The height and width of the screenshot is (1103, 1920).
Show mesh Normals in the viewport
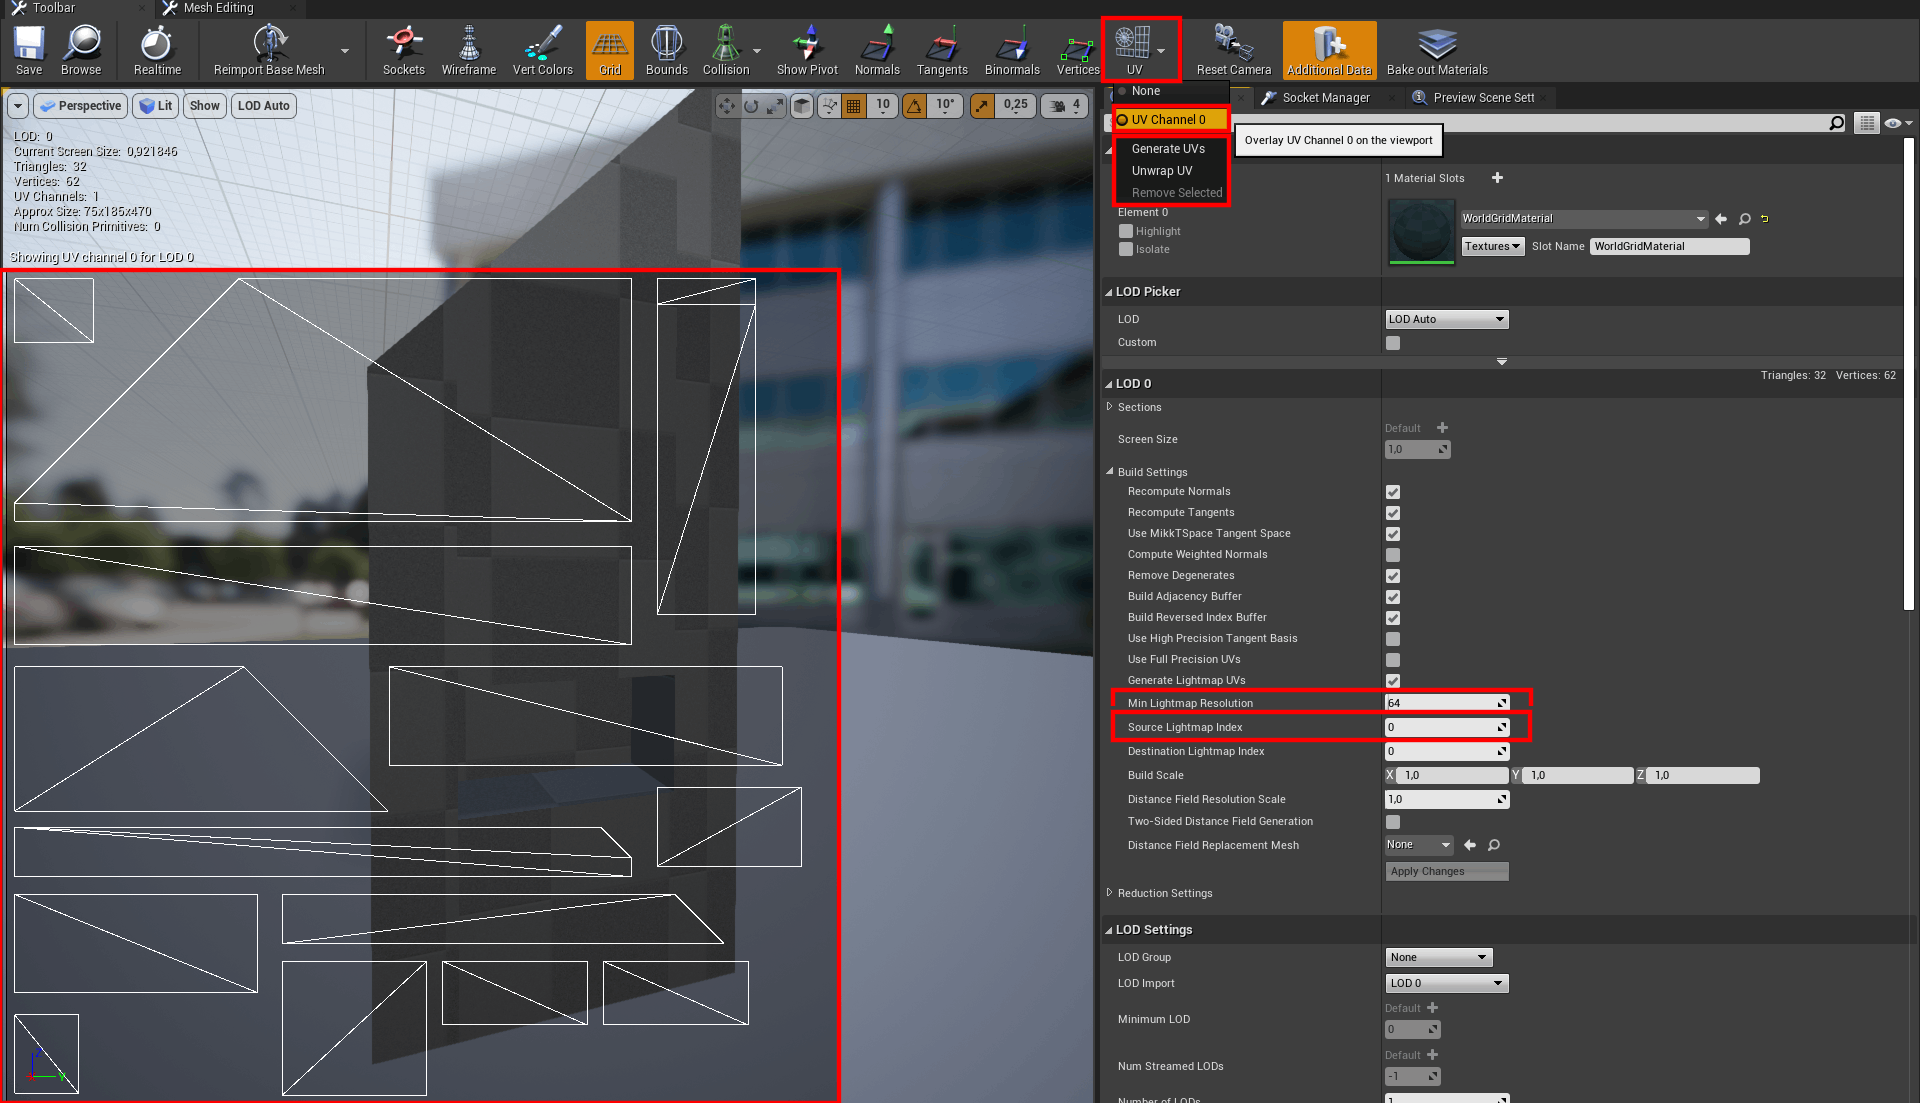click(x=876, y=50)
